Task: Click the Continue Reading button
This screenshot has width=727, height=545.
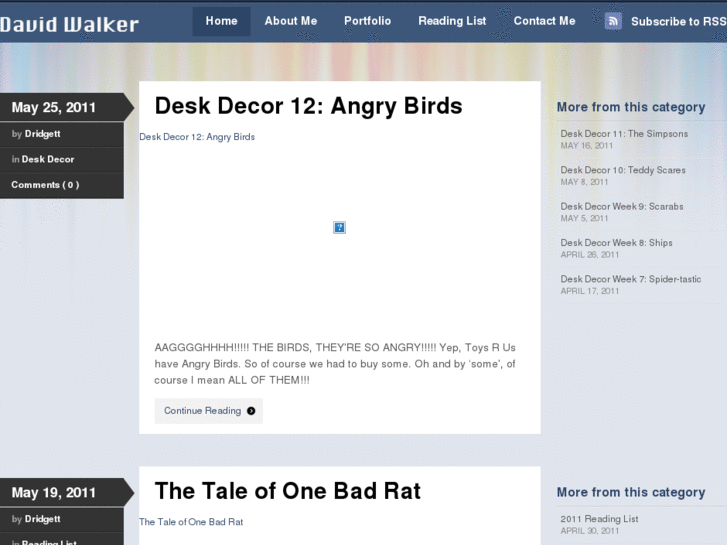Action: [209, 411]
